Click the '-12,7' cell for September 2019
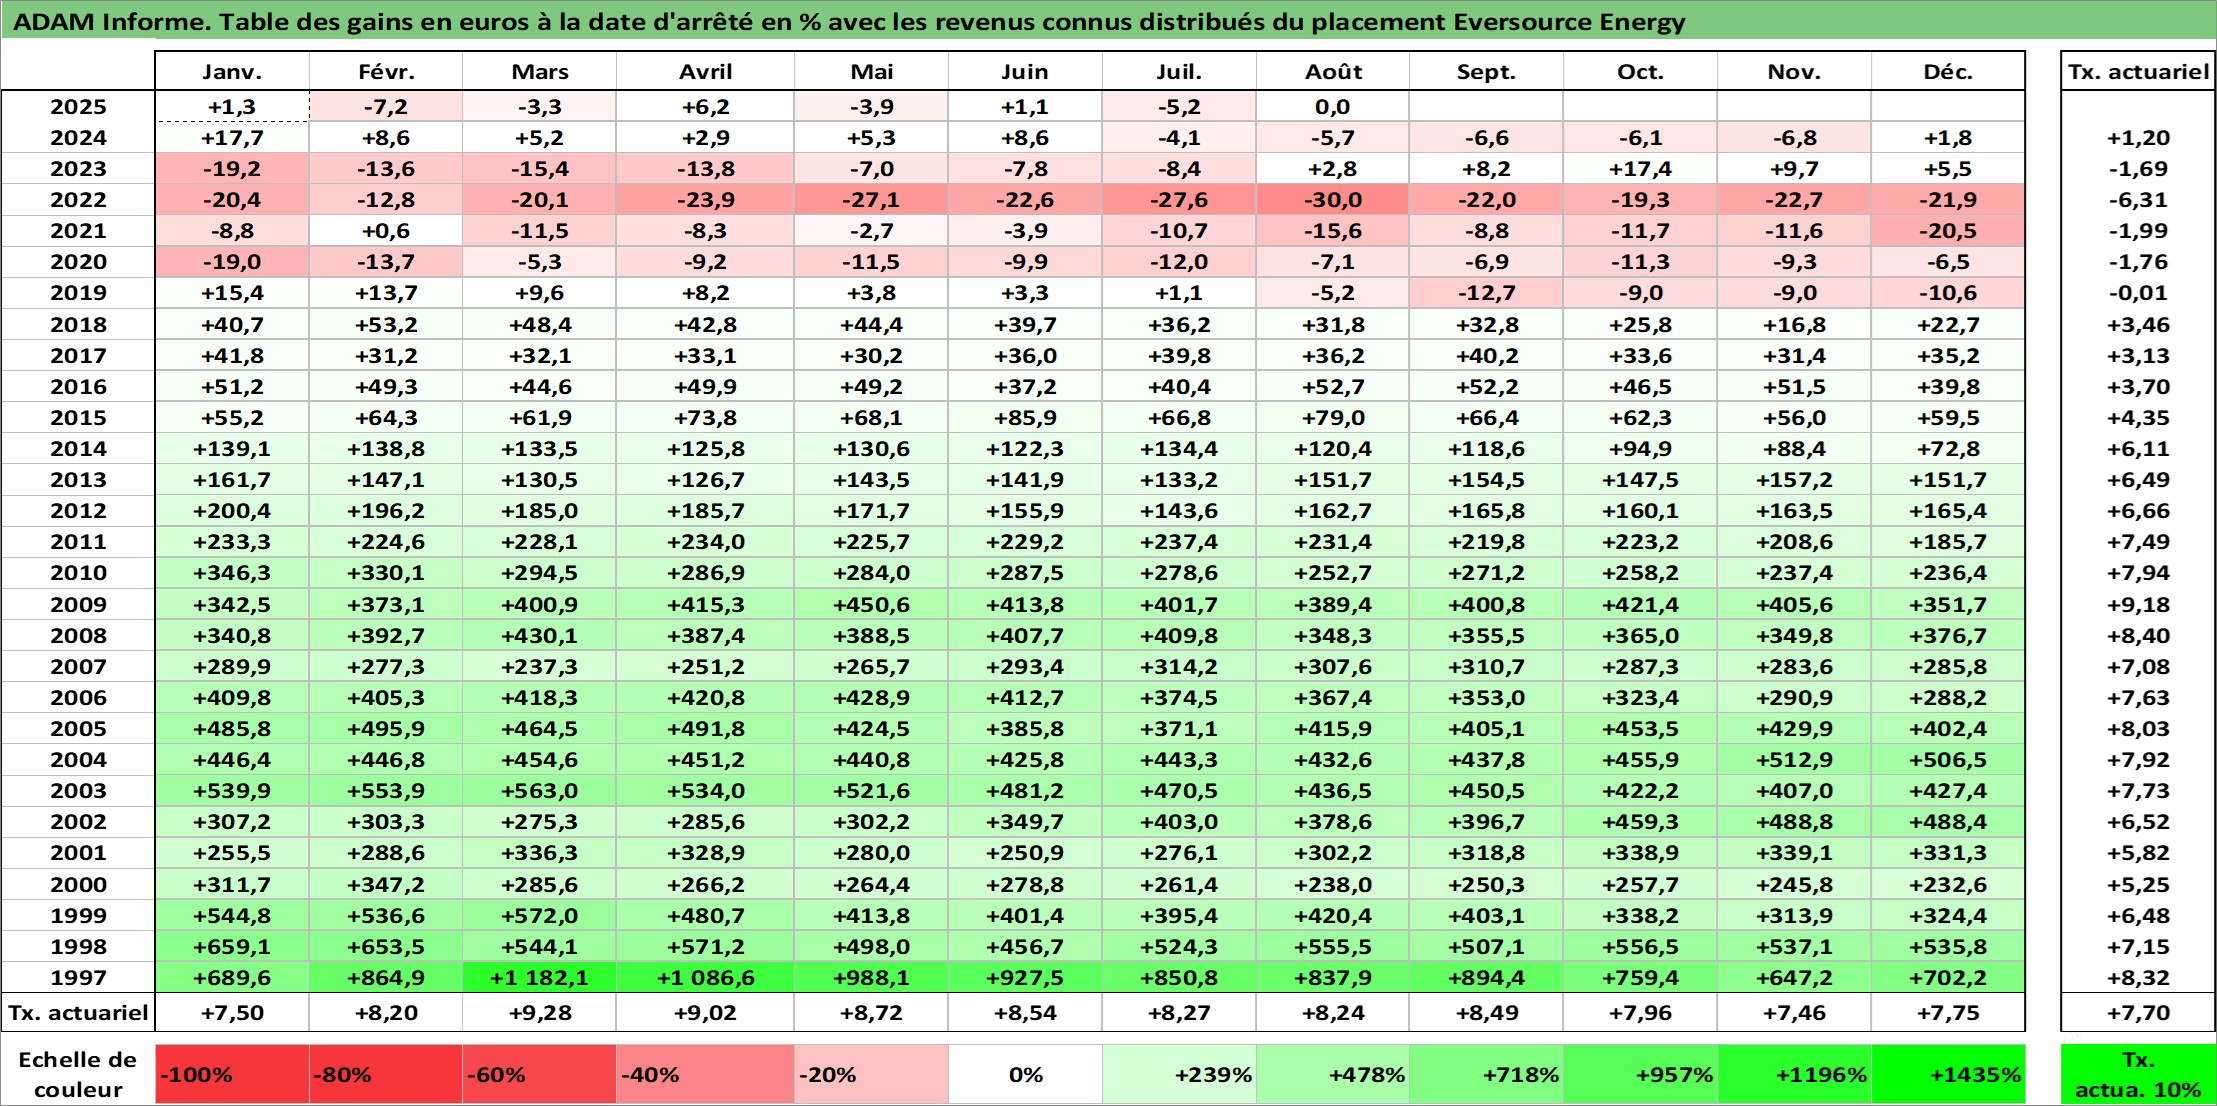 1486,293
